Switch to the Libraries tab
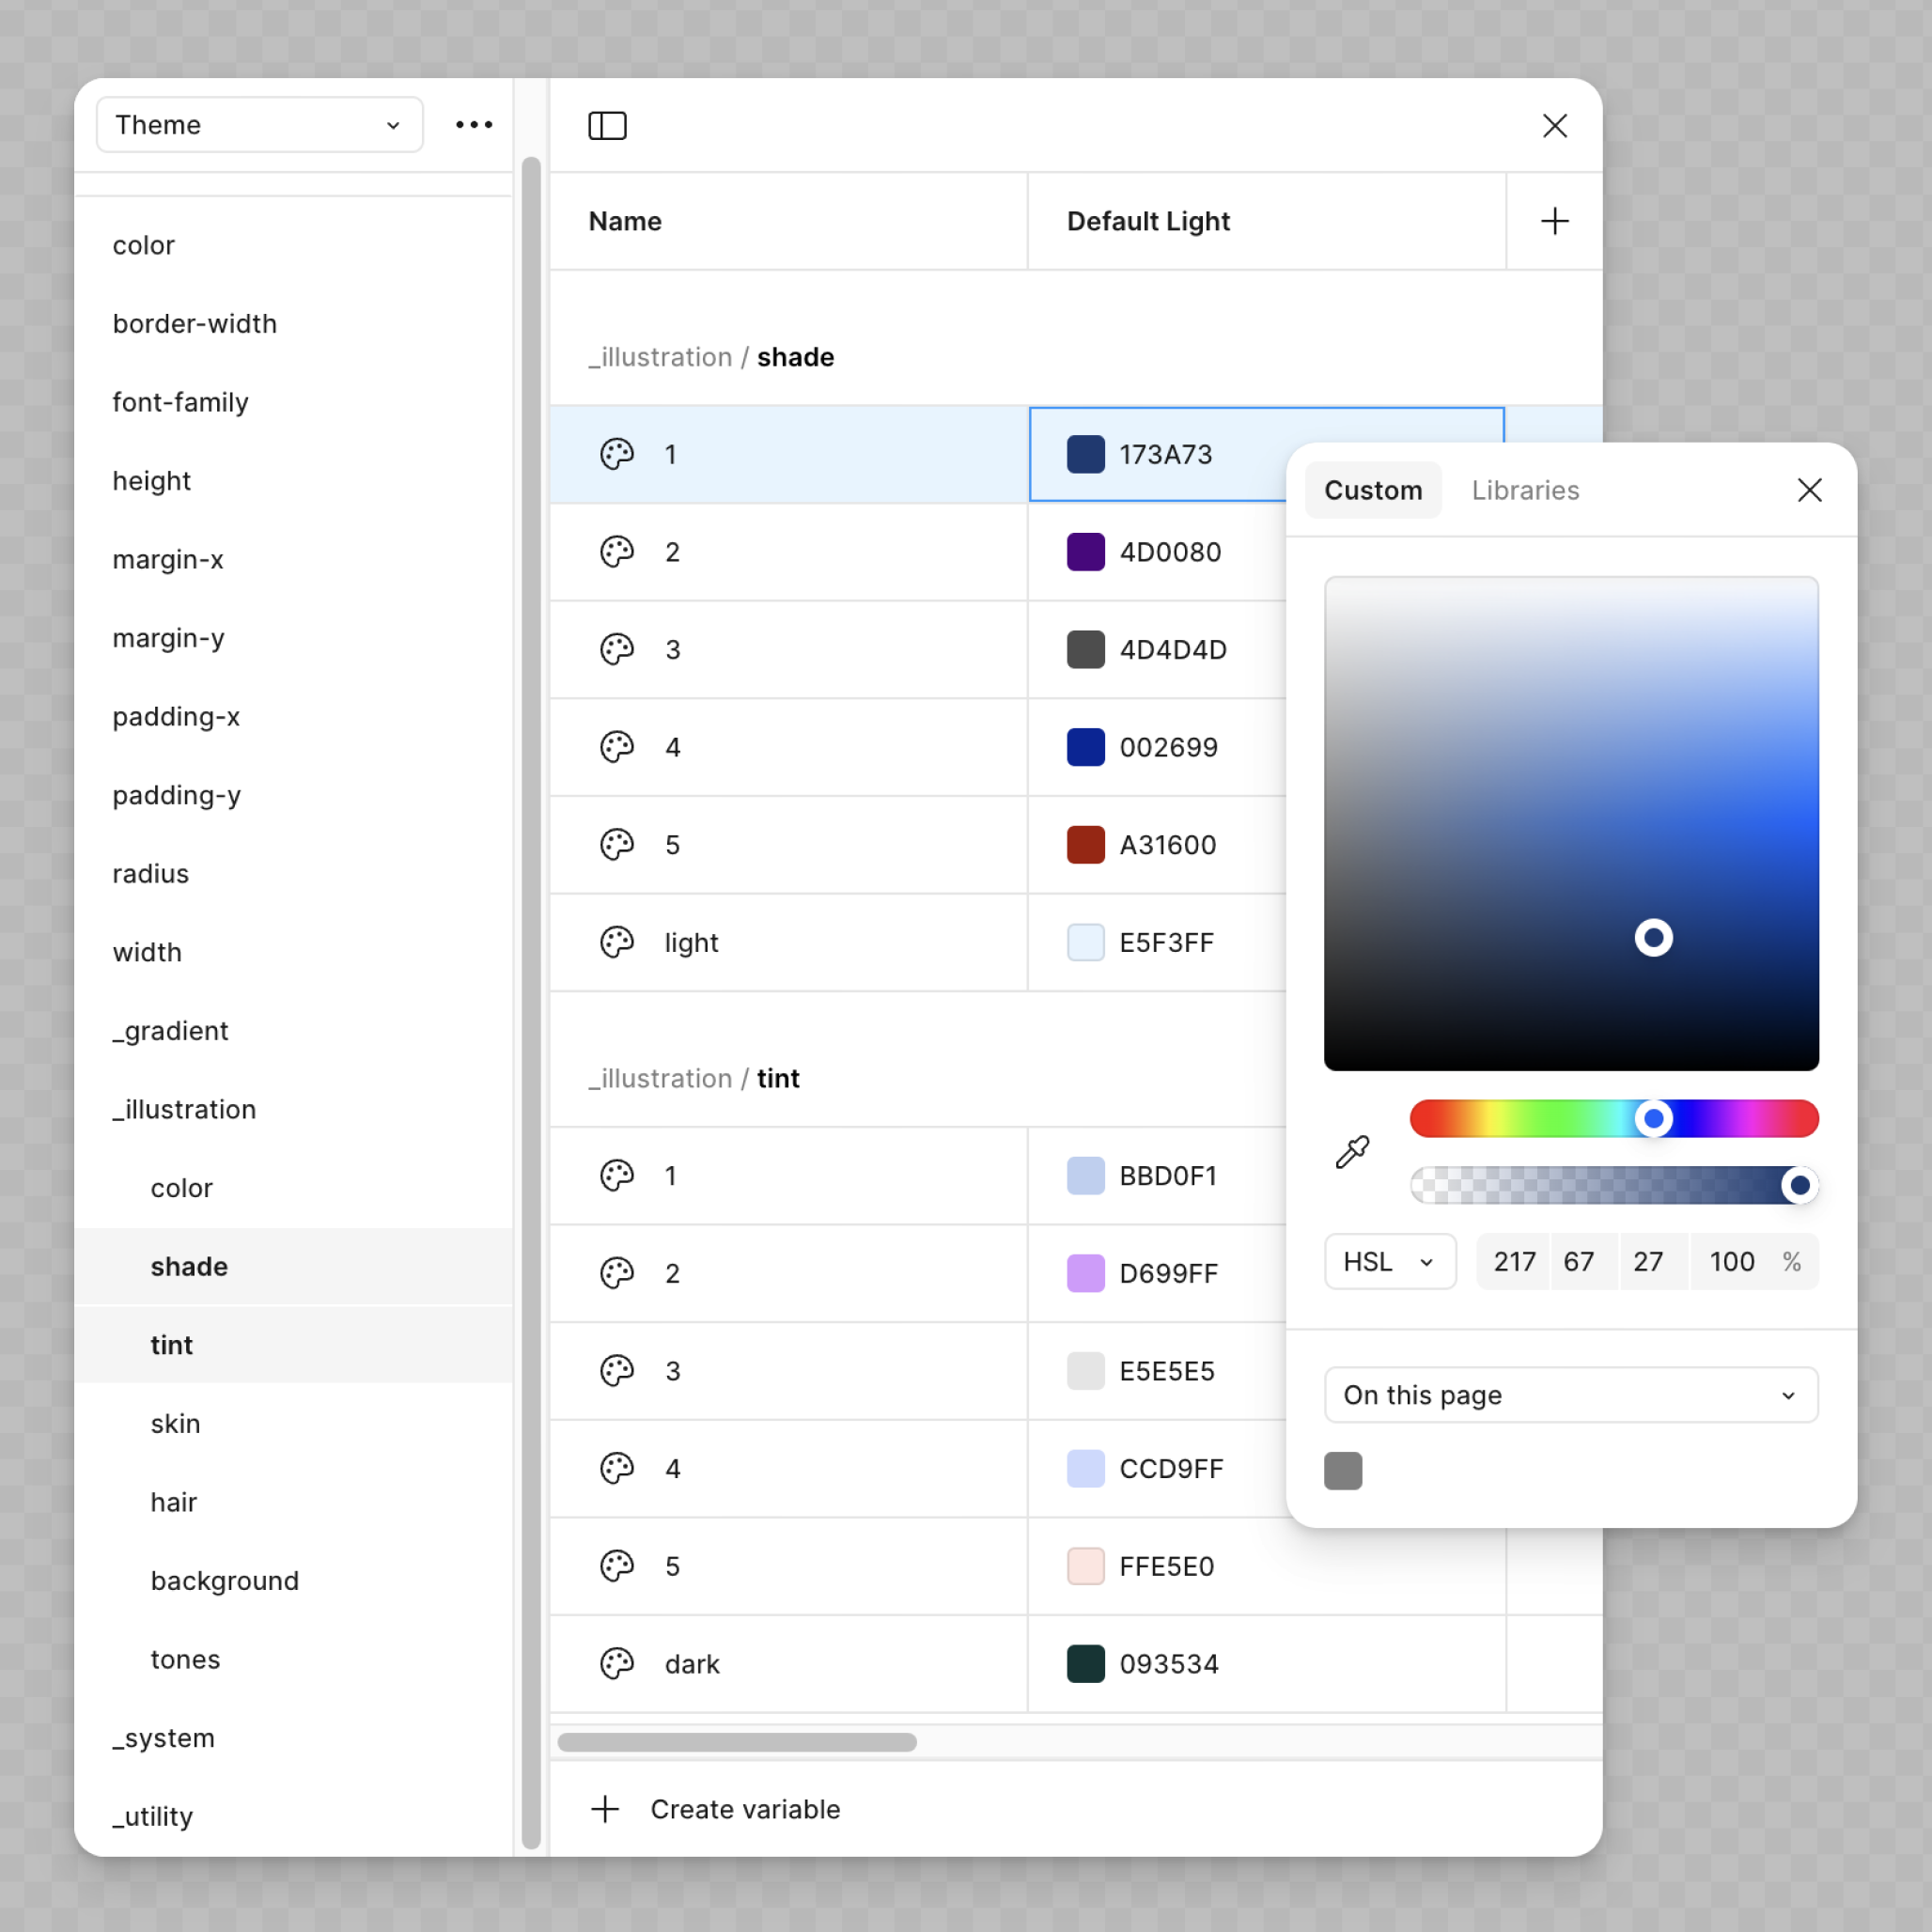 click(x=1524, y=490)
